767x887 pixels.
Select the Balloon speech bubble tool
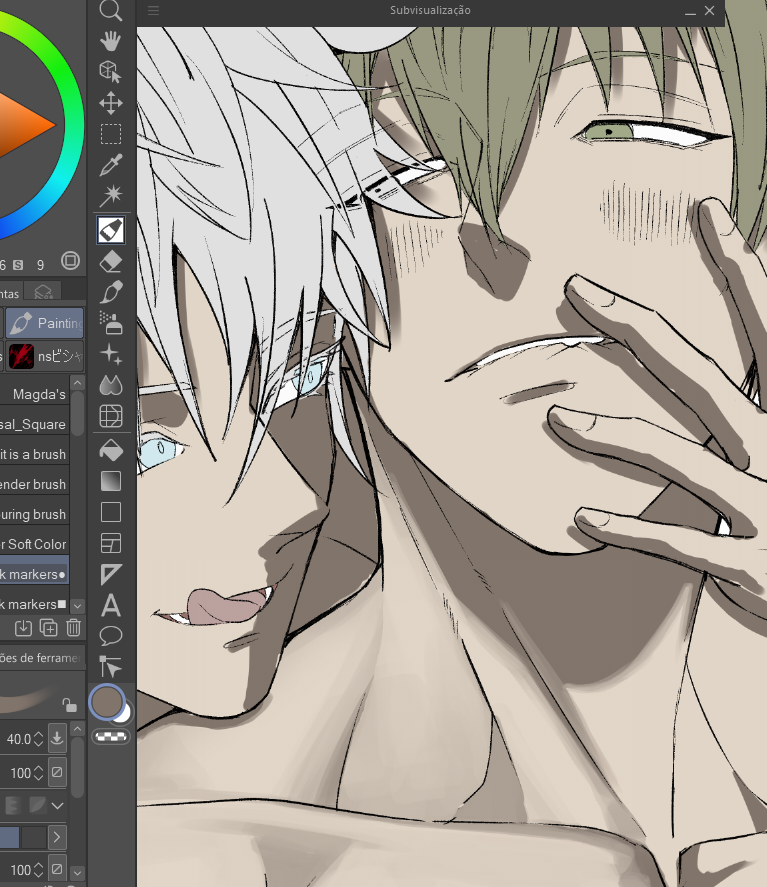pyautogui.click(x=110, y=636)
